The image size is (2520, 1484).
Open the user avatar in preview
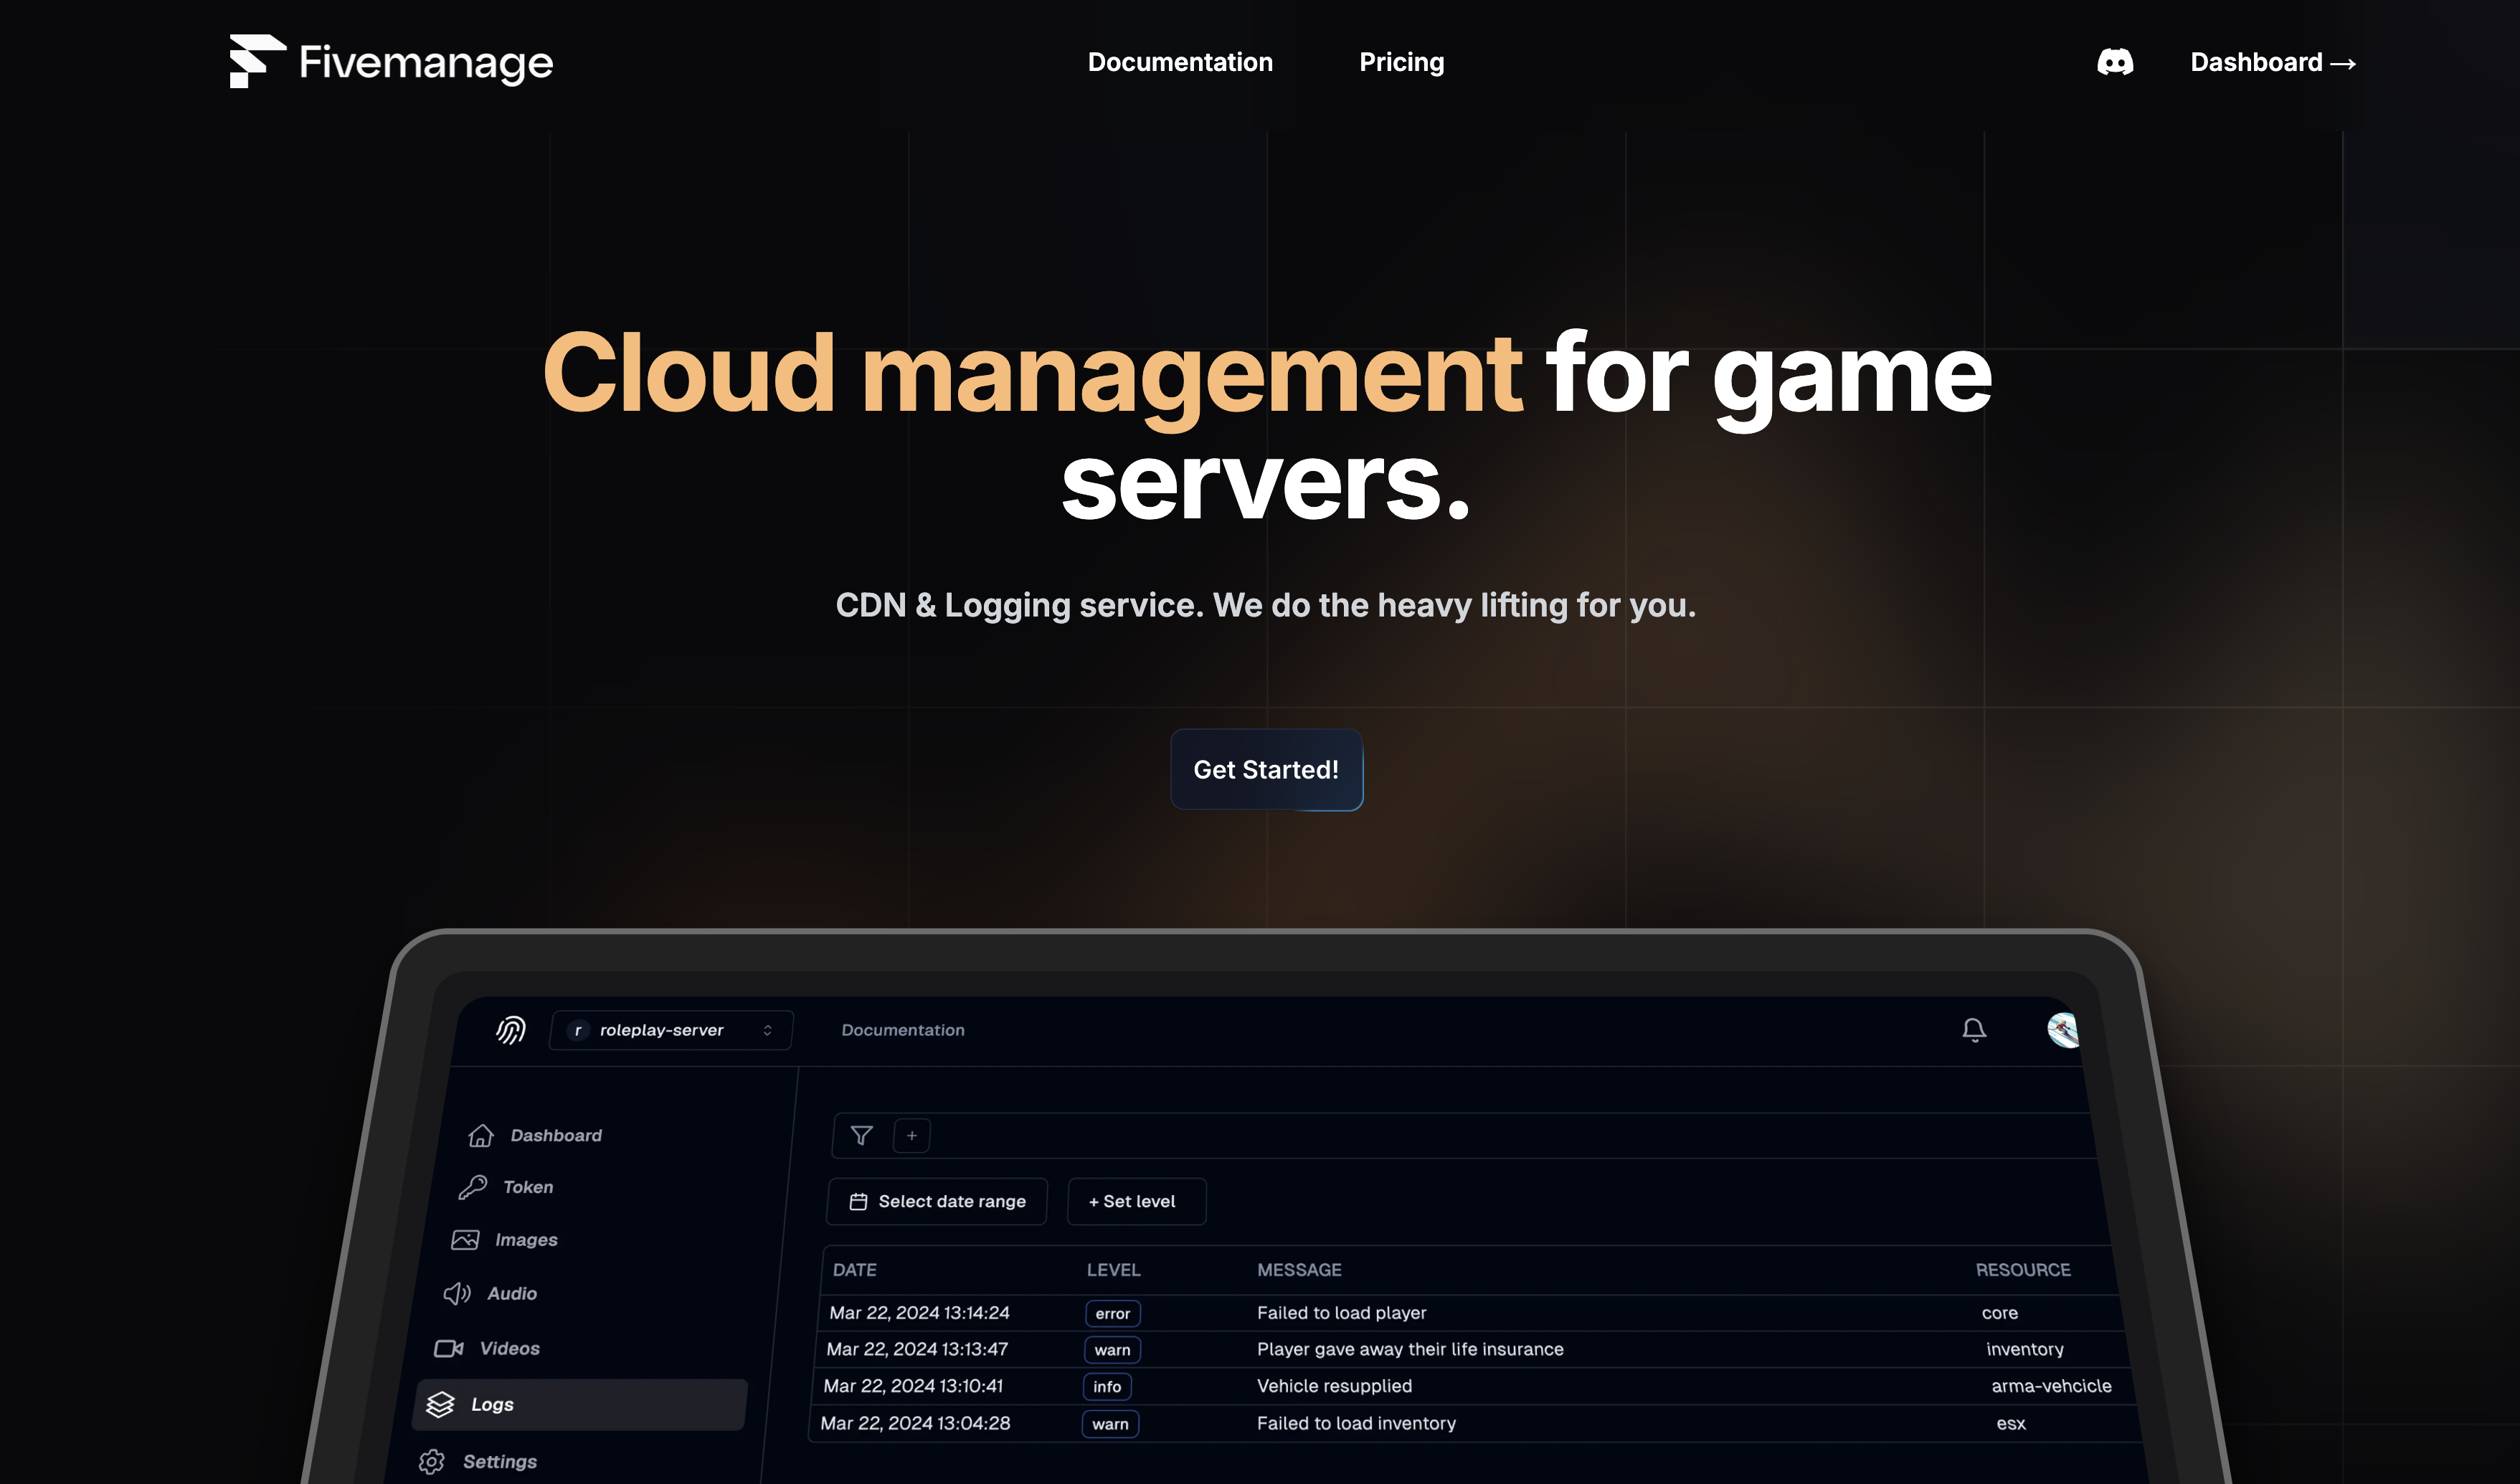point(2061,1030)
